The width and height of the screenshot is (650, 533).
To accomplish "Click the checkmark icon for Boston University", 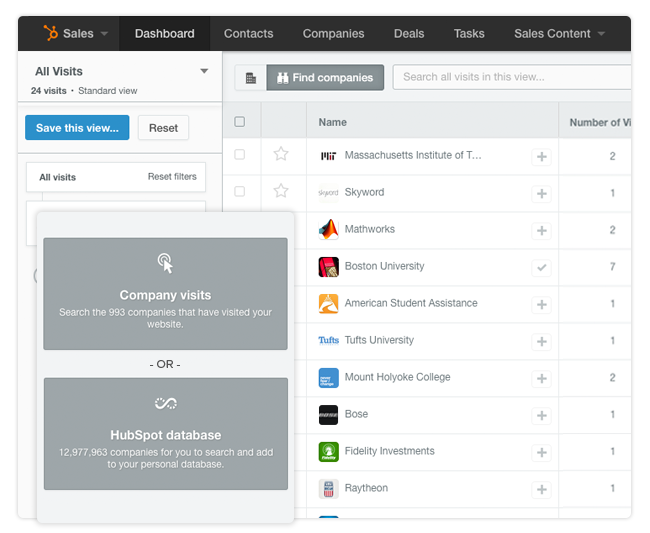I will pos(541,267).
